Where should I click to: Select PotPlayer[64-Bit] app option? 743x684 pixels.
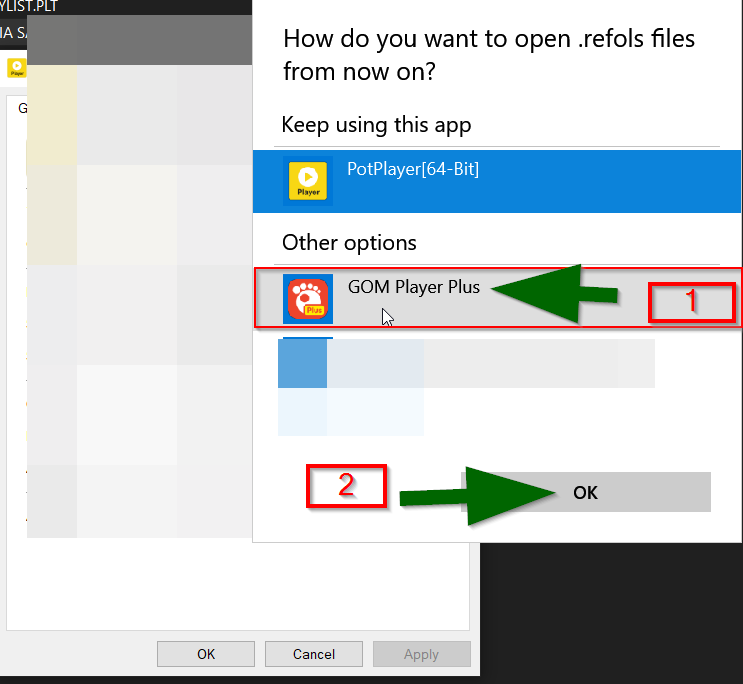tap(497, 181)
